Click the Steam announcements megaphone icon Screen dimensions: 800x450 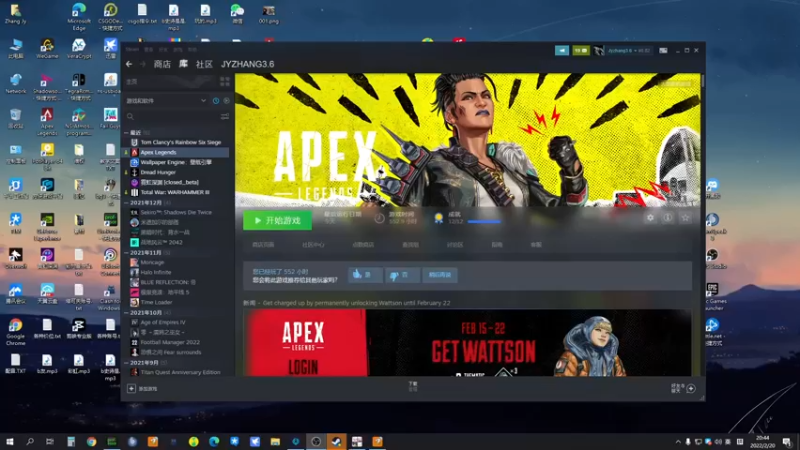[562, 51]
